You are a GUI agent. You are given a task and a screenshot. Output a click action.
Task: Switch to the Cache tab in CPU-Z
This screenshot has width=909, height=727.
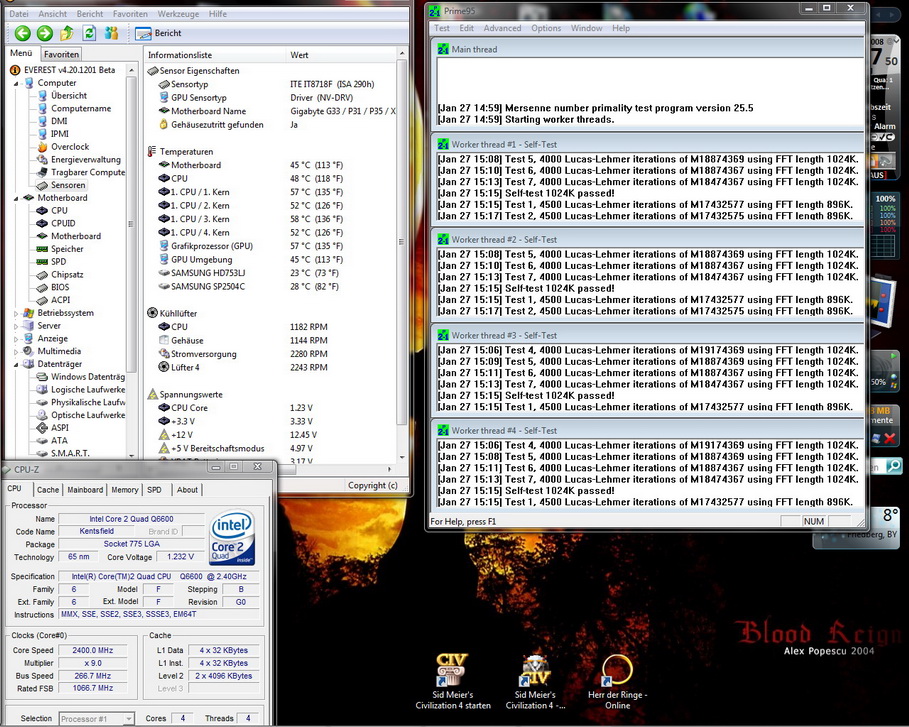(x=48, y=490)
